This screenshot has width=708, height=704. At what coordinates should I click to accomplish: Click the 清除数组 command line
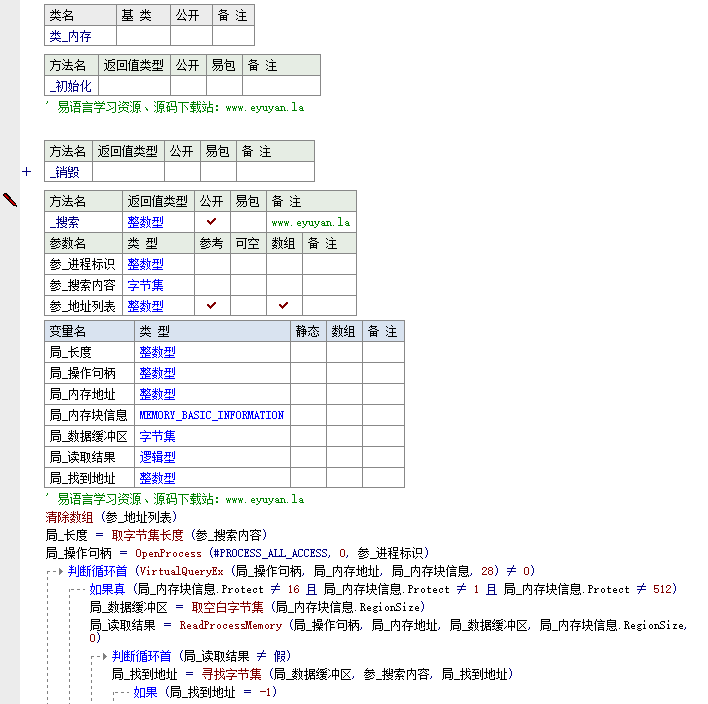(x=111, y=517)
